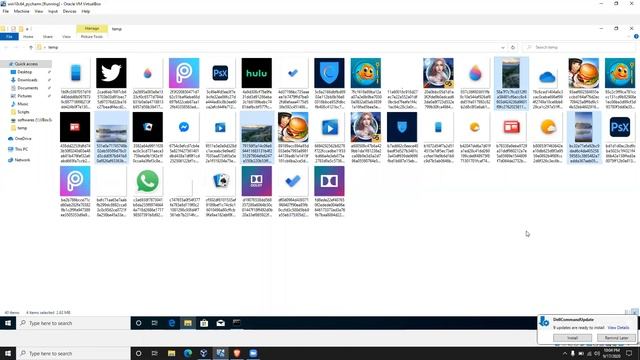Image resolution: width=640 pixels, height=360 pixels.
Task: Open Explorer help question mark icon
Action: 636,36
